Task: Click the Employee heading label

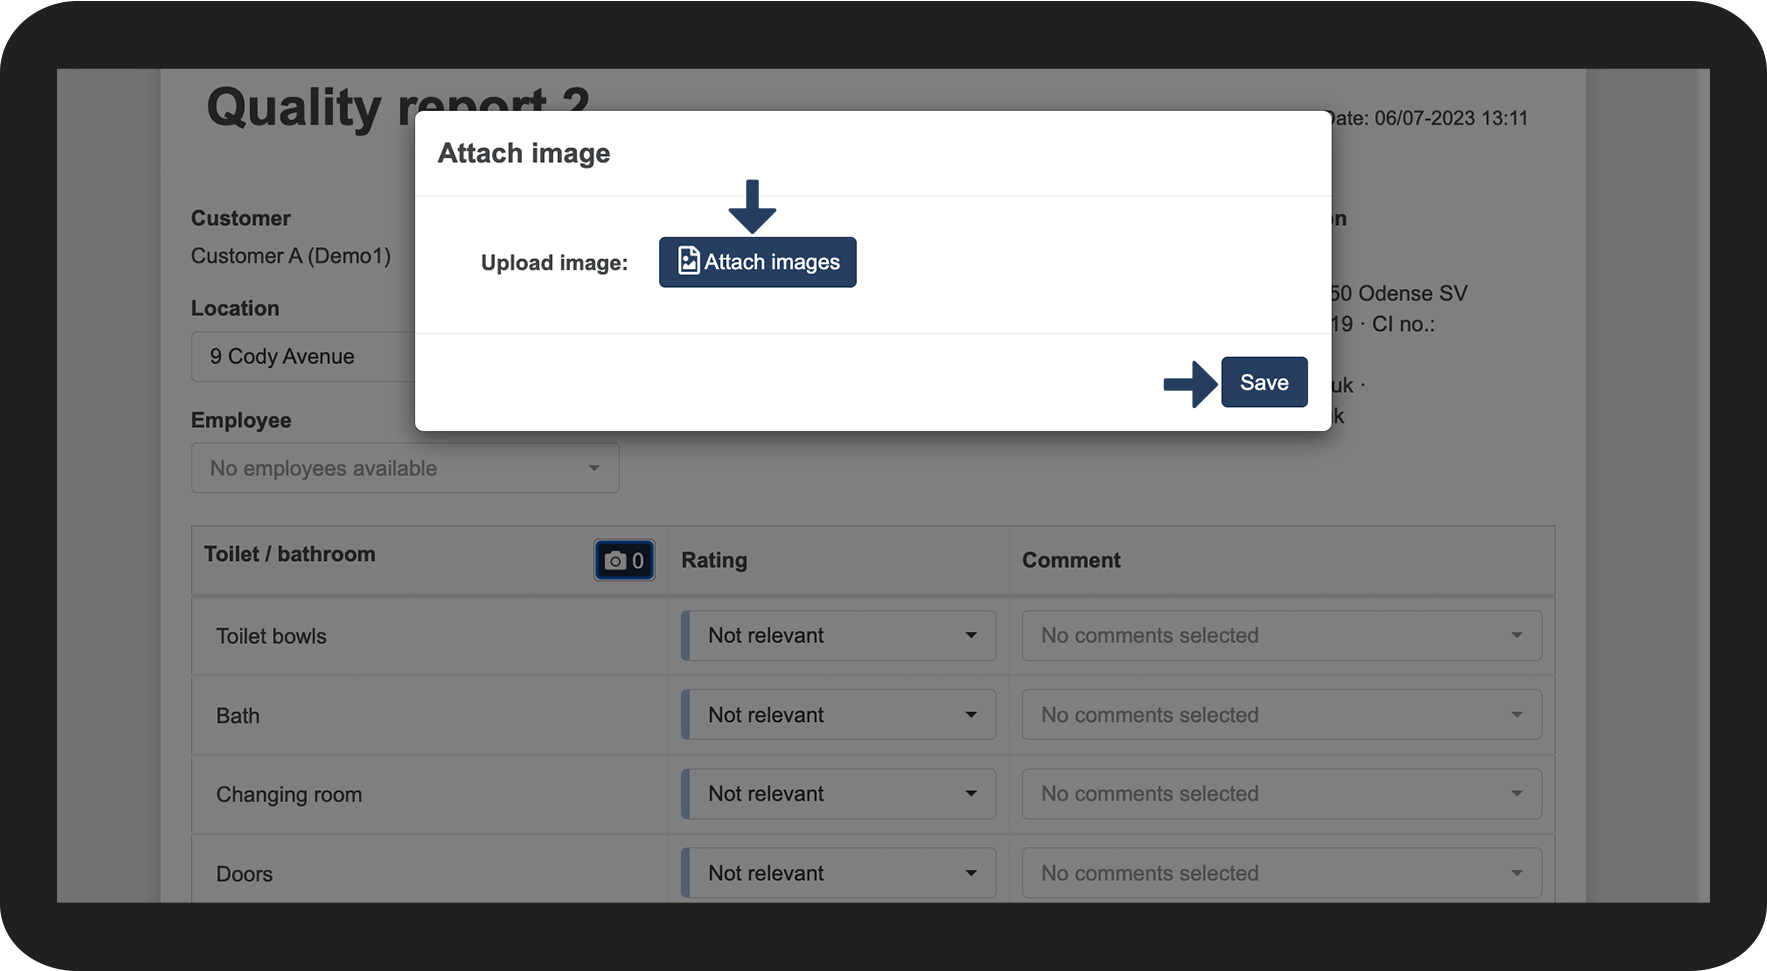Action: coord(241,420)
